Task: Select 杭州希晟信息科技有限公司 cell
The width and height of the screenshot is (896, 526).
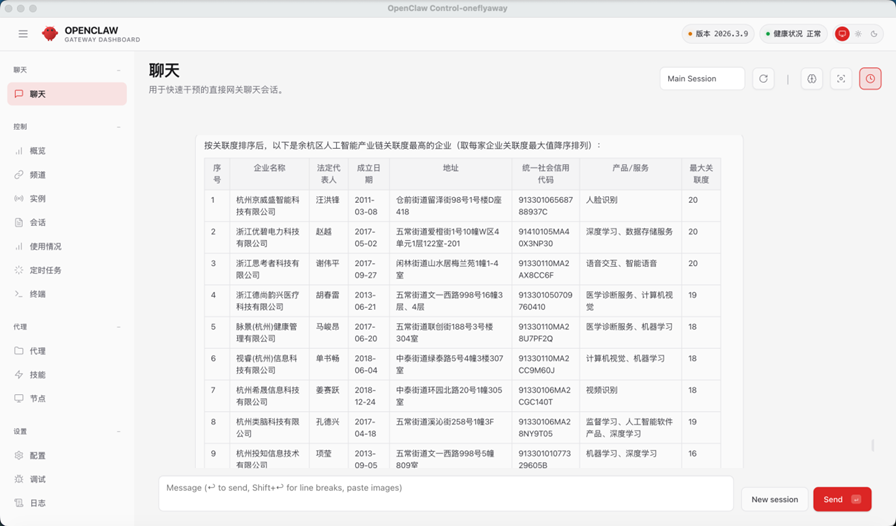Action: pos(268,396)
